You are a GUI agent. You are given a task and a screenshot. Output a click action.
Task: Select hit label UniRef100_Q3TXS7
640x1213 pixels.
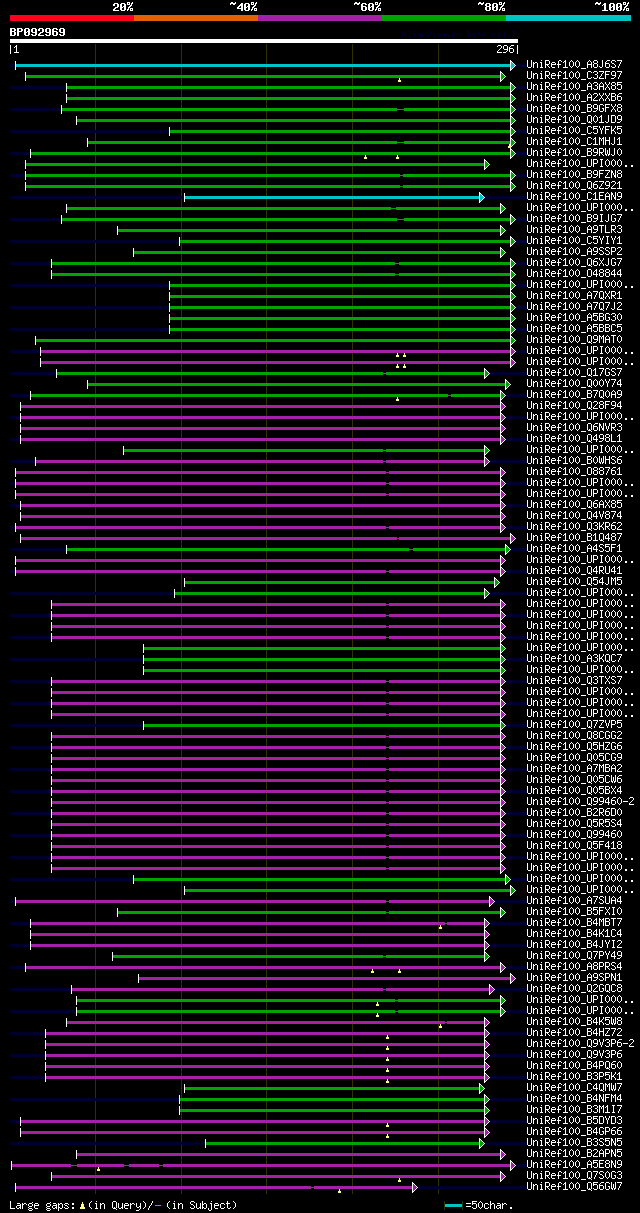[574, 680]
